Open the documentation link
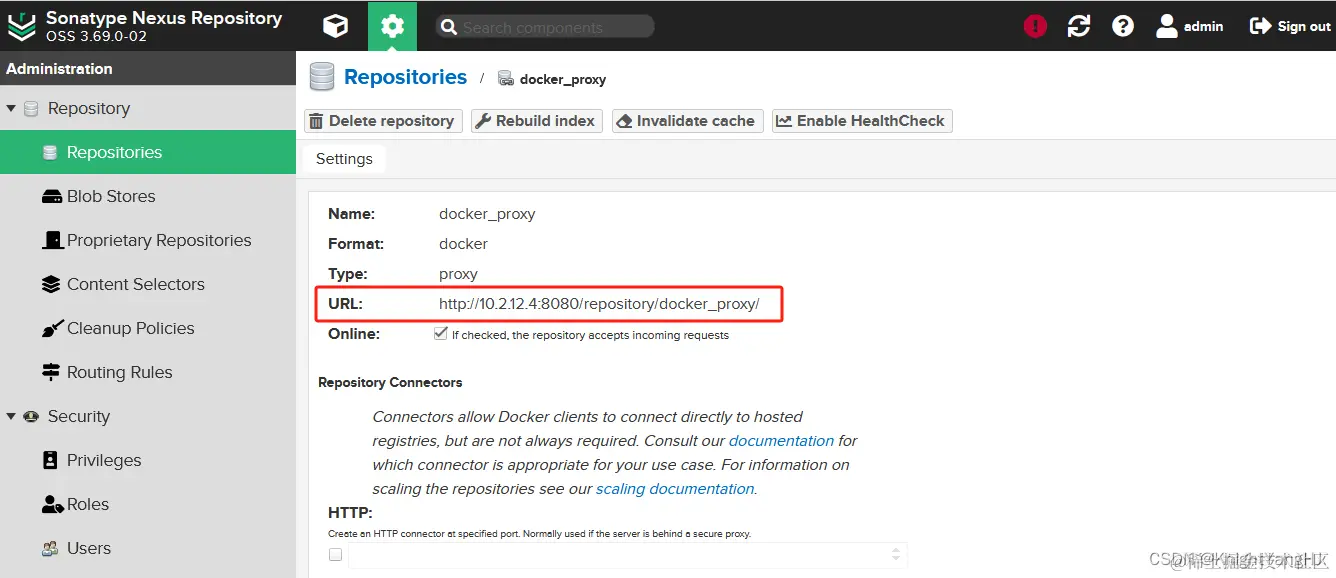 click(x=781, y=441)
